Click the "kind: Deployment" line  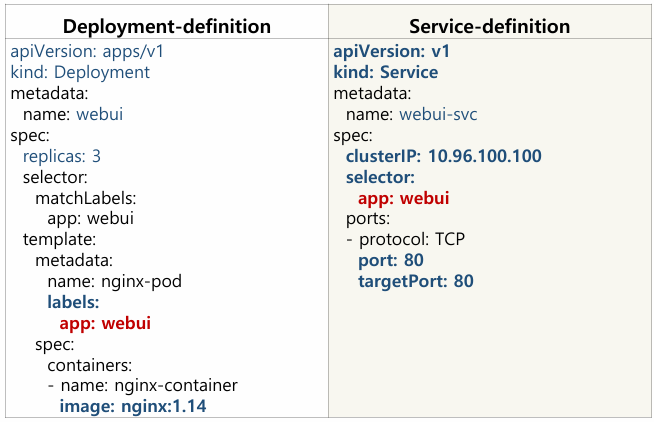click(x=80, y=73)
